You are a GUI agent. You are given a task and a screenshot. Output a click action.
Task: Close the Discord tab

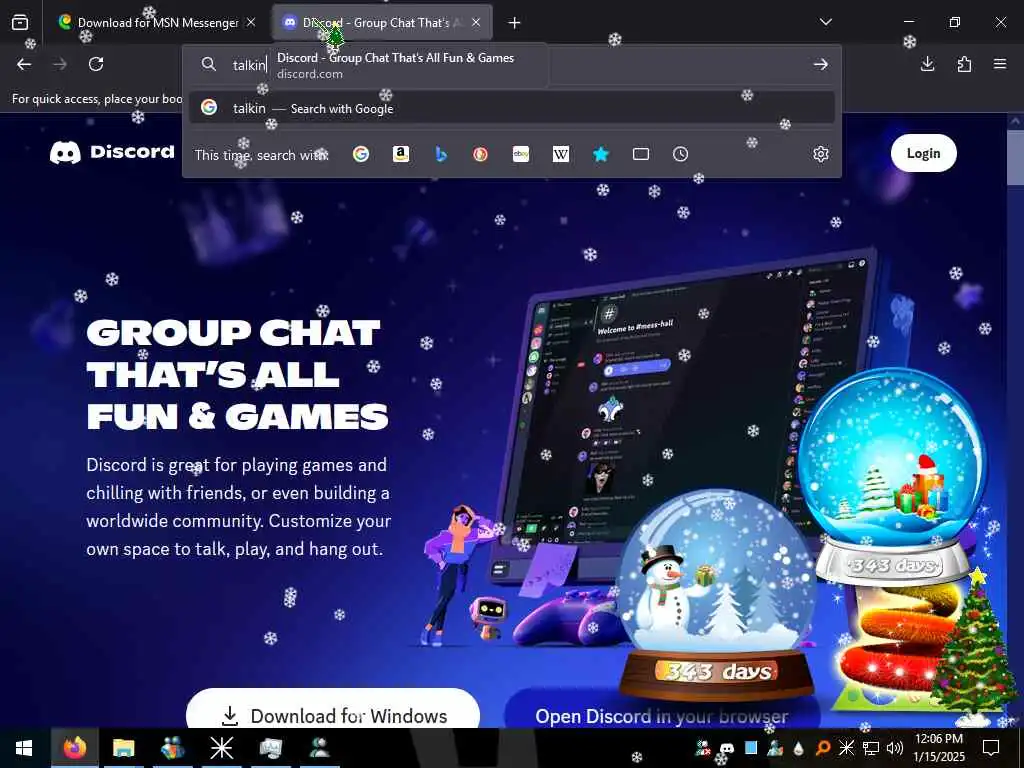(x=476, y=22)
